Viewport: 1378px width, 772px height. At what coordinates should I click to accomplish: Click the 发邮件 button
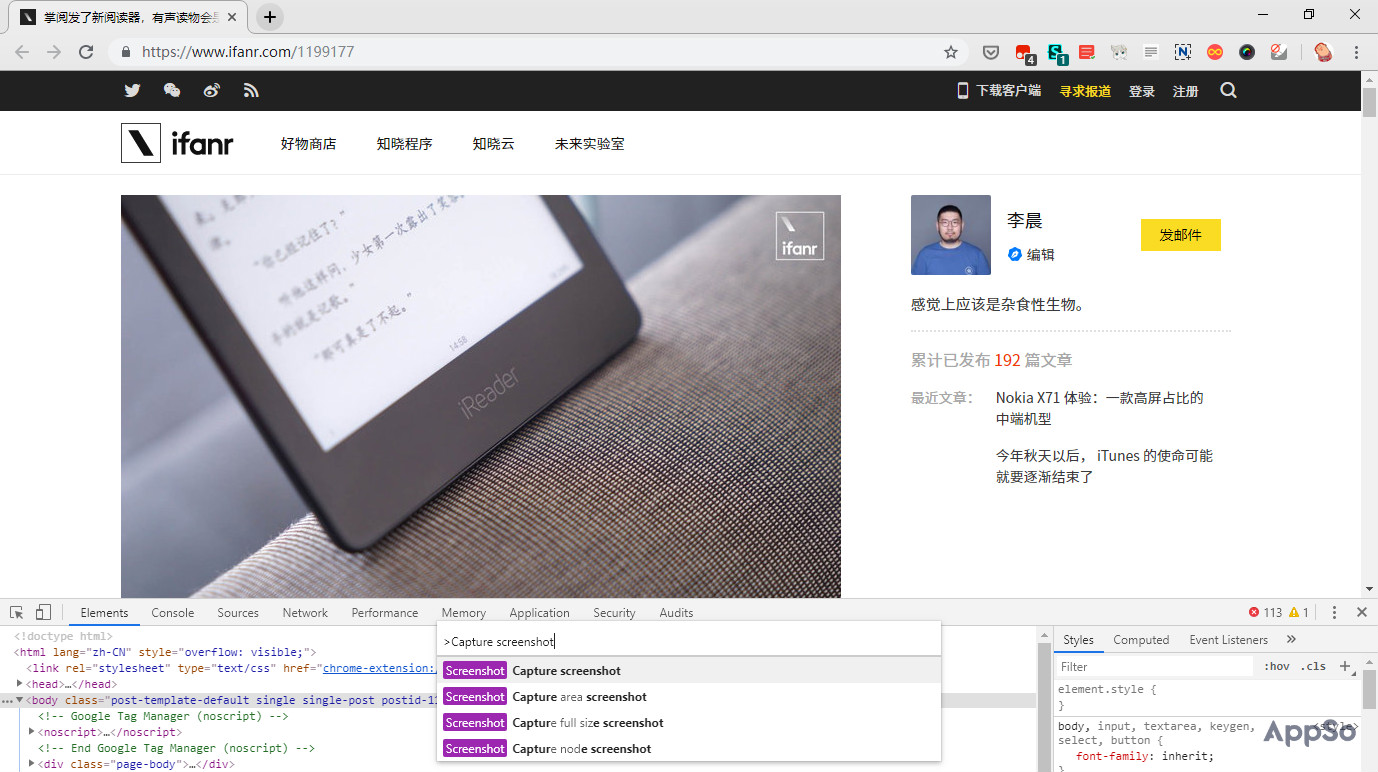click(x=1180, y=234)
